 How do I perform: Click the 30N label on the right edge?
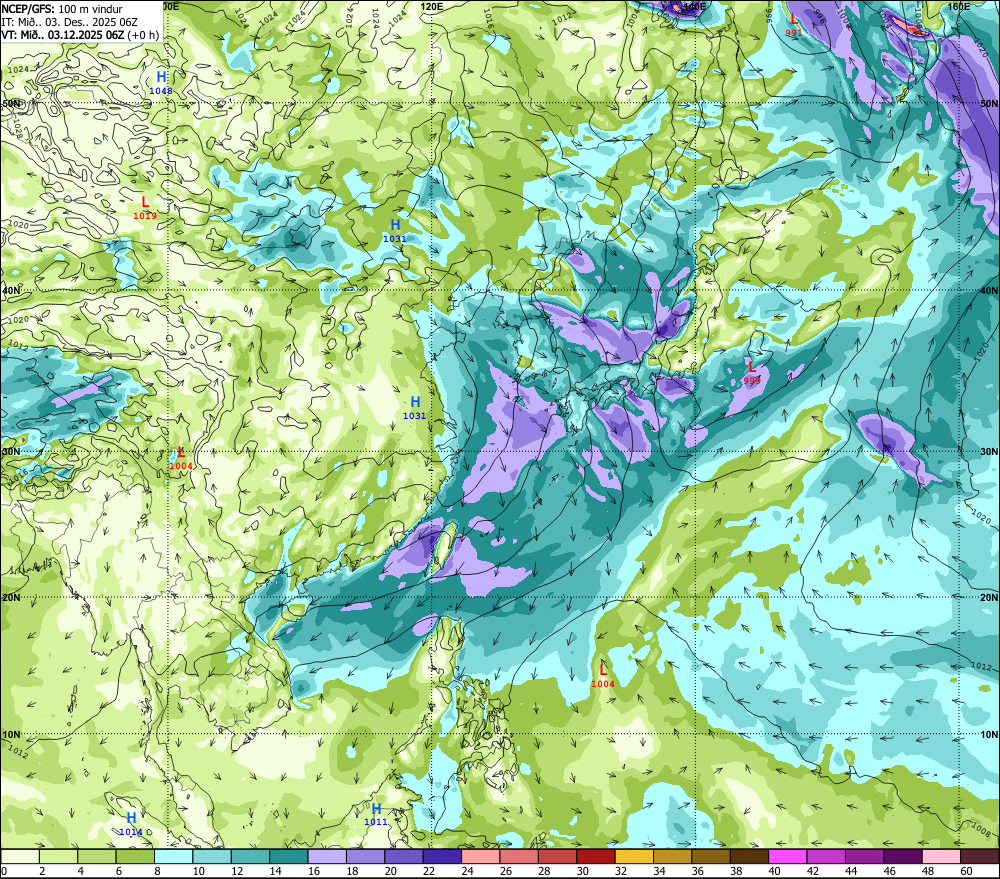[x=989, y=452]
